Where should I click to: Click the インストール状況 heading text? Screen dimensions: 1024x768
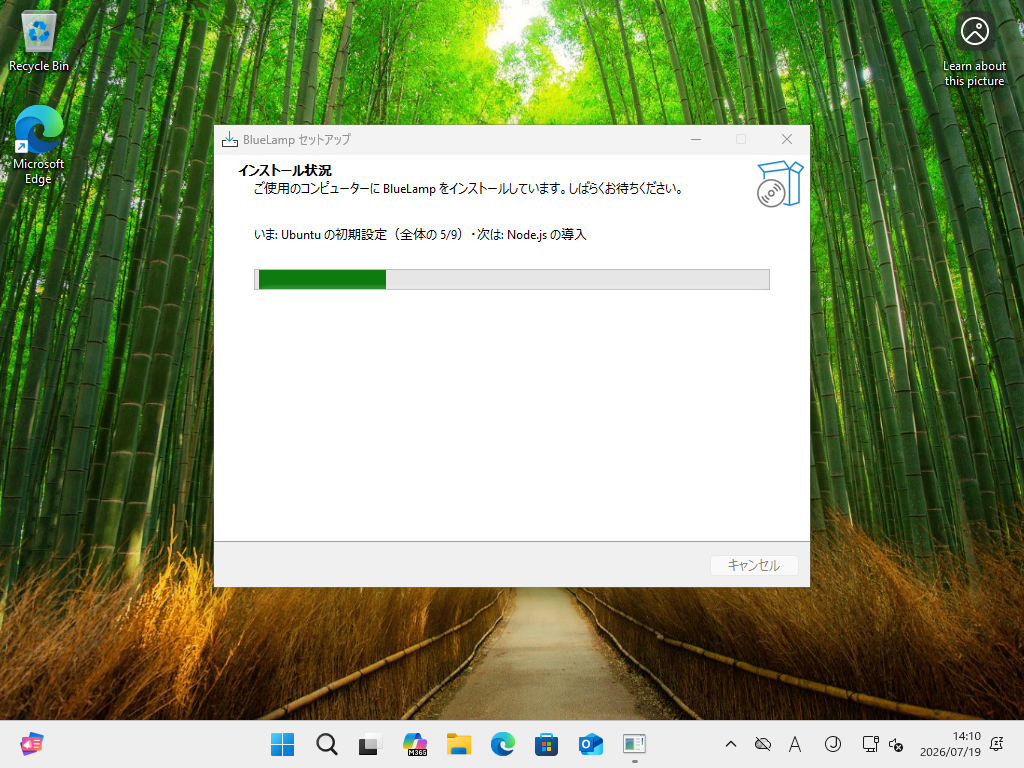point(285,170)
